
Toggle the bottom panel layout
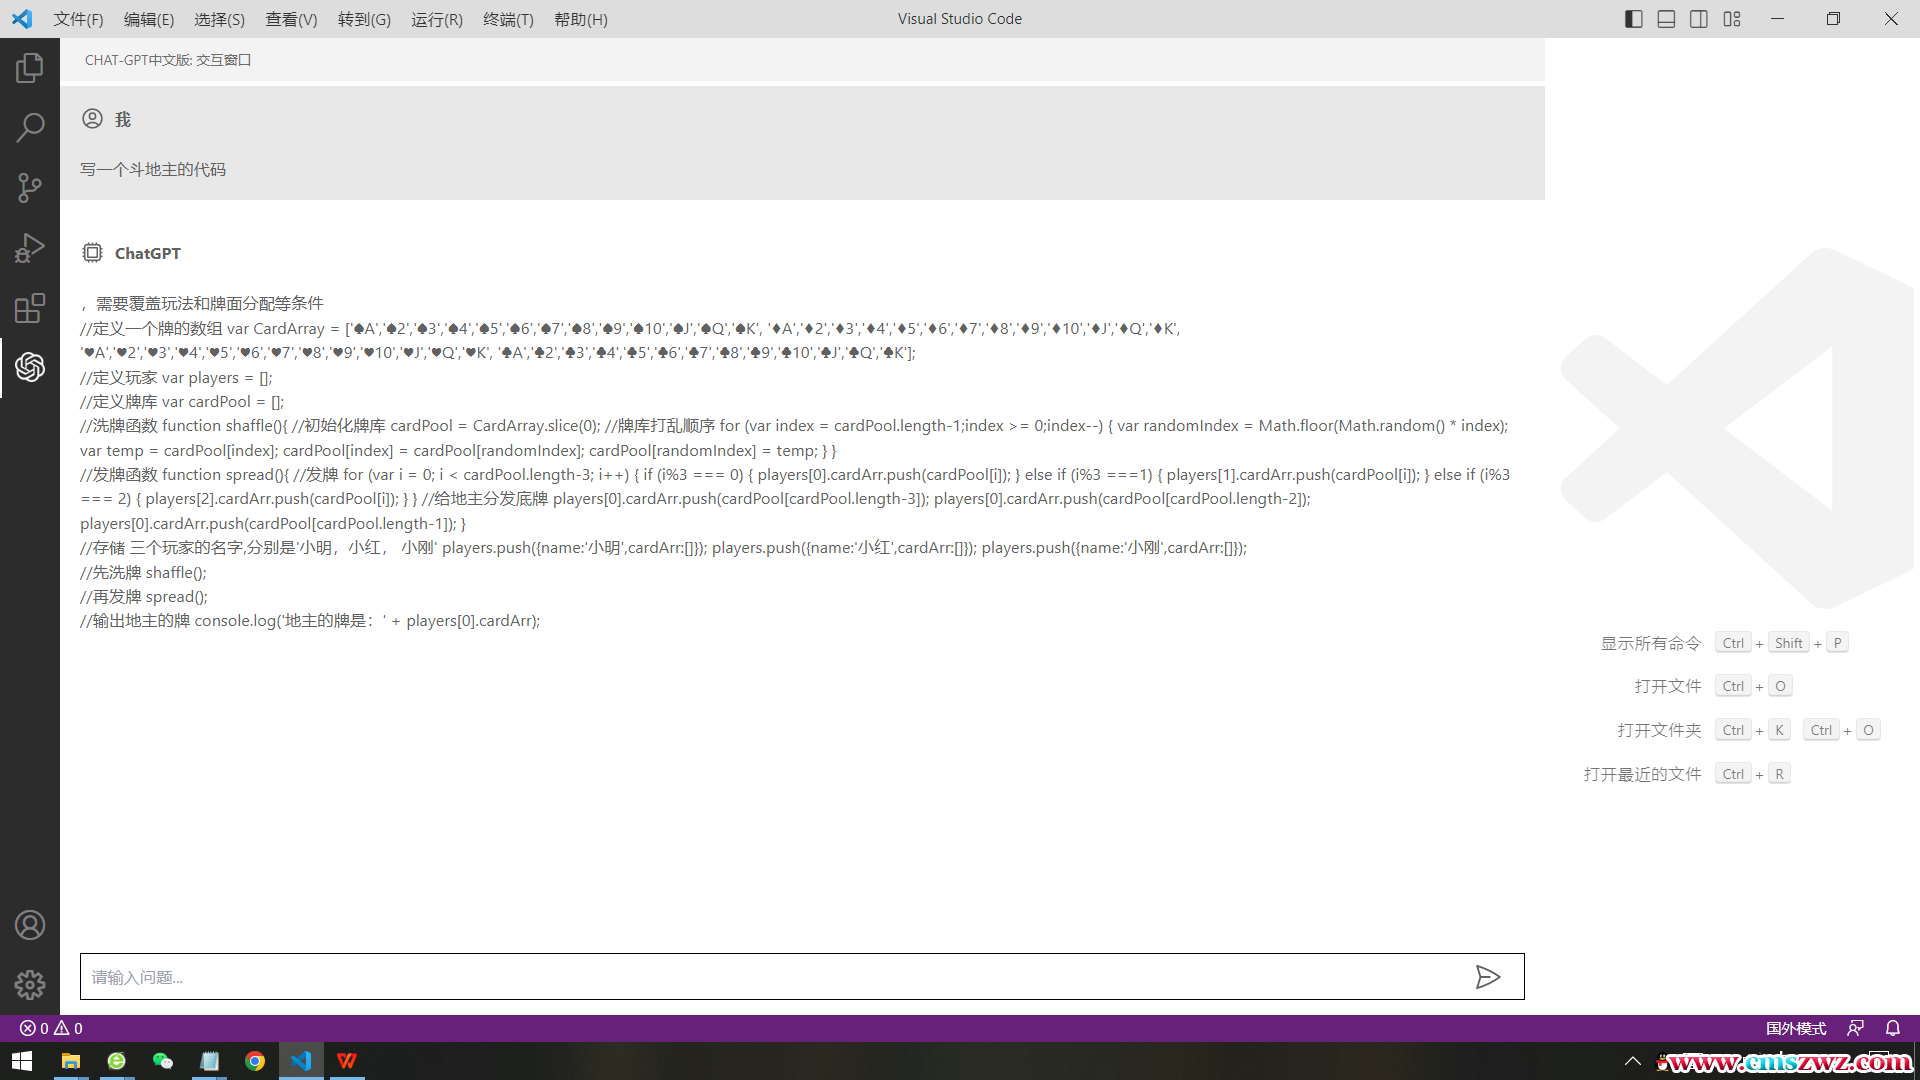[x=1666, y=19]
